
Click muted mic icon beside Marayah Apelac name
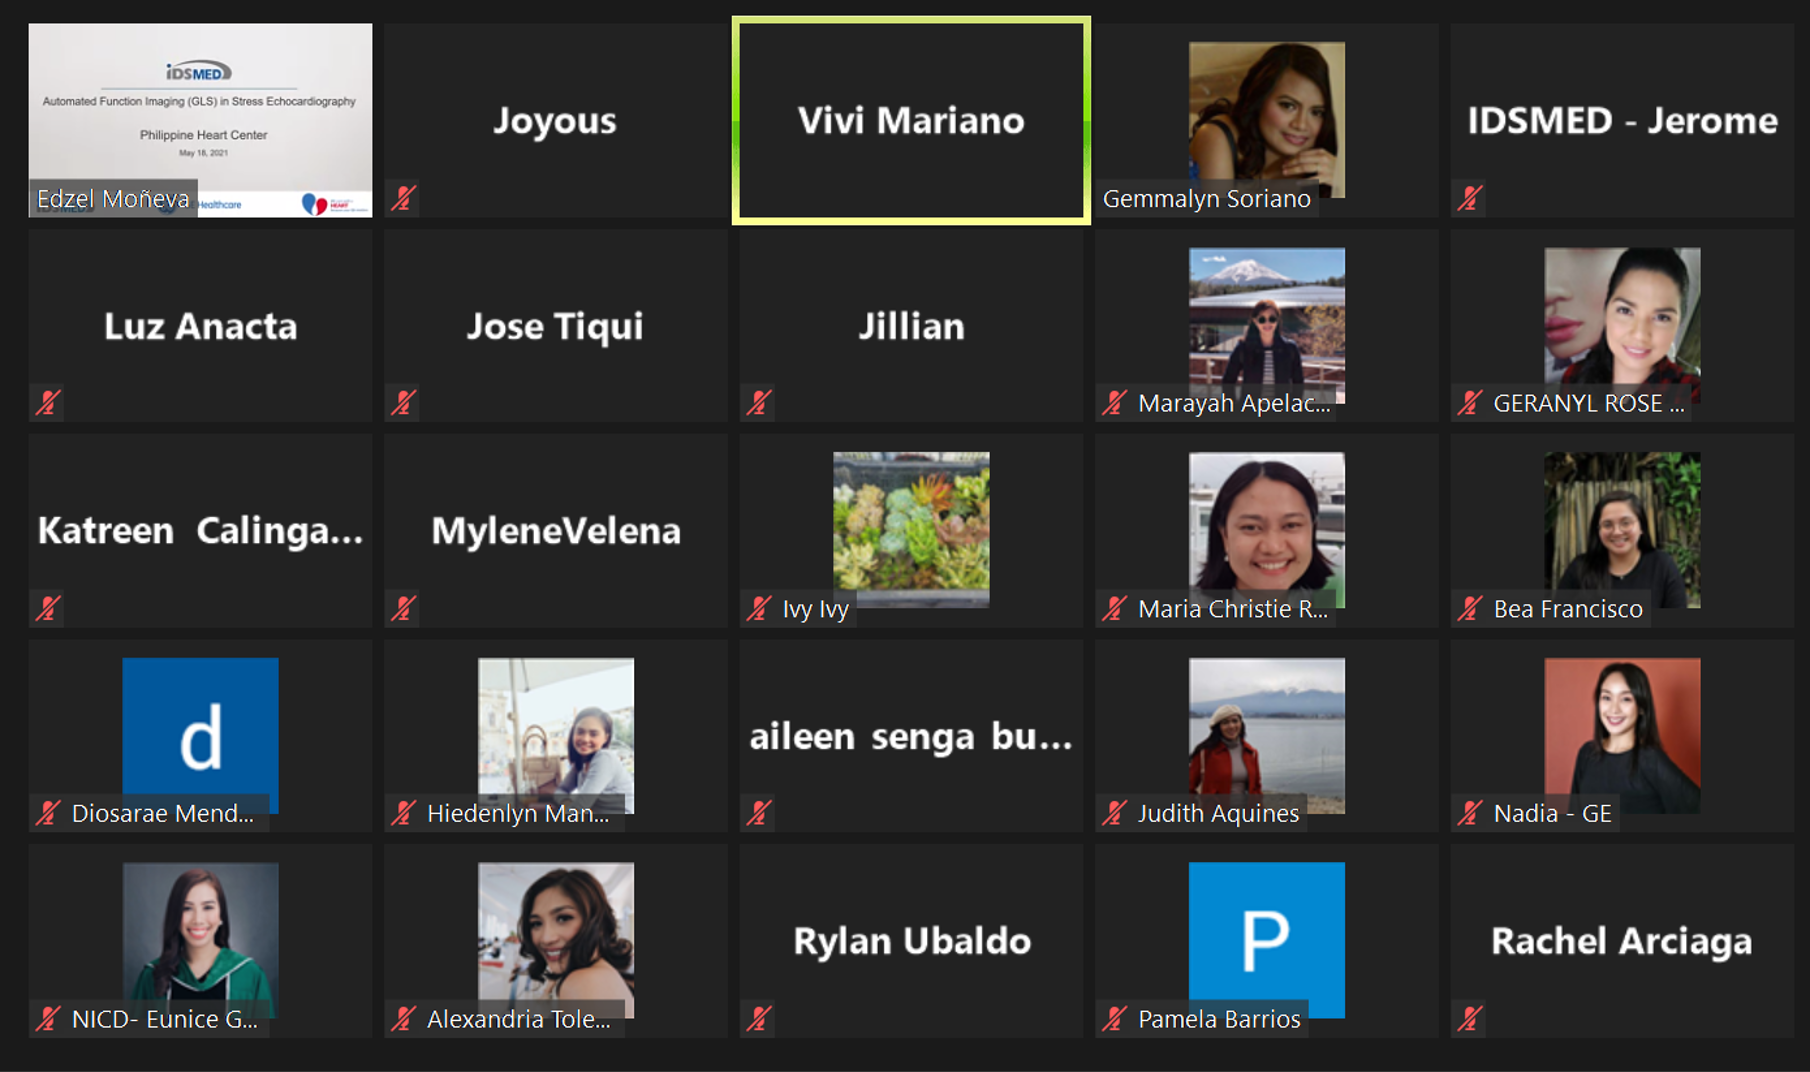tap(1115, 403)
